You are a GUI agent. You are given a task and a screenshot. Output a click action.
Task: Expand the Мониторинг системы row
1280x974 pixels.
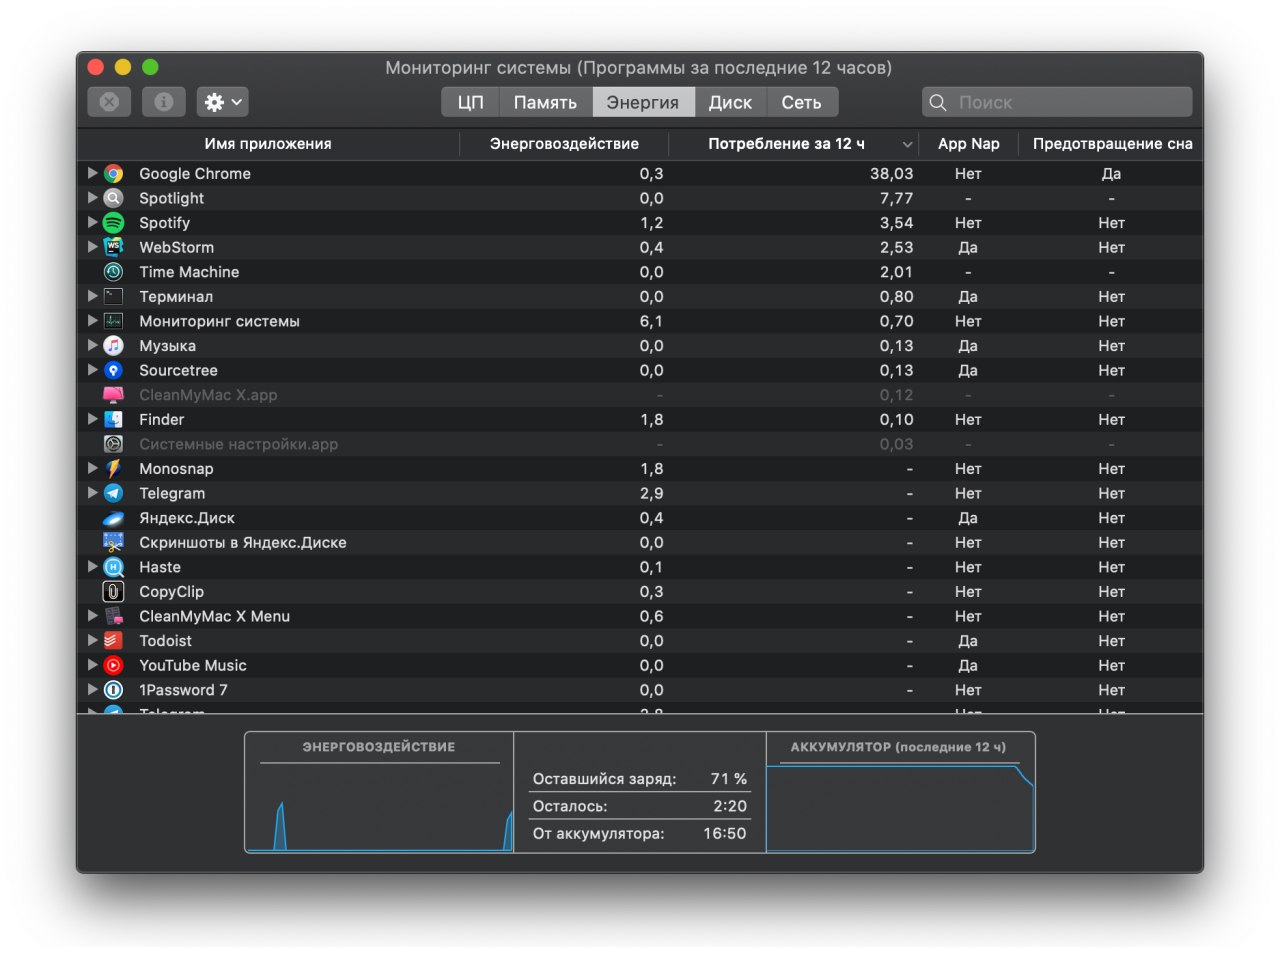(93, 321)
